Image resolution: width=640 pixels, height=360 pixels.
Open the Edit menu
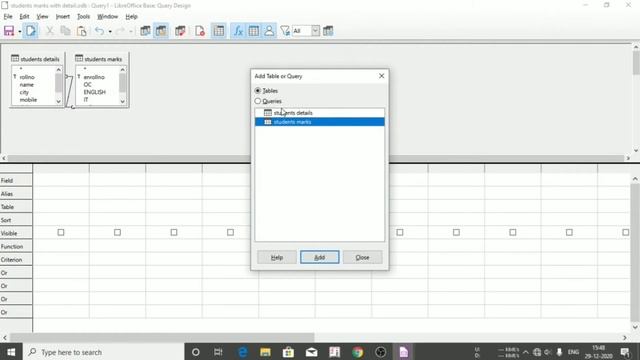tap(24, 17)
